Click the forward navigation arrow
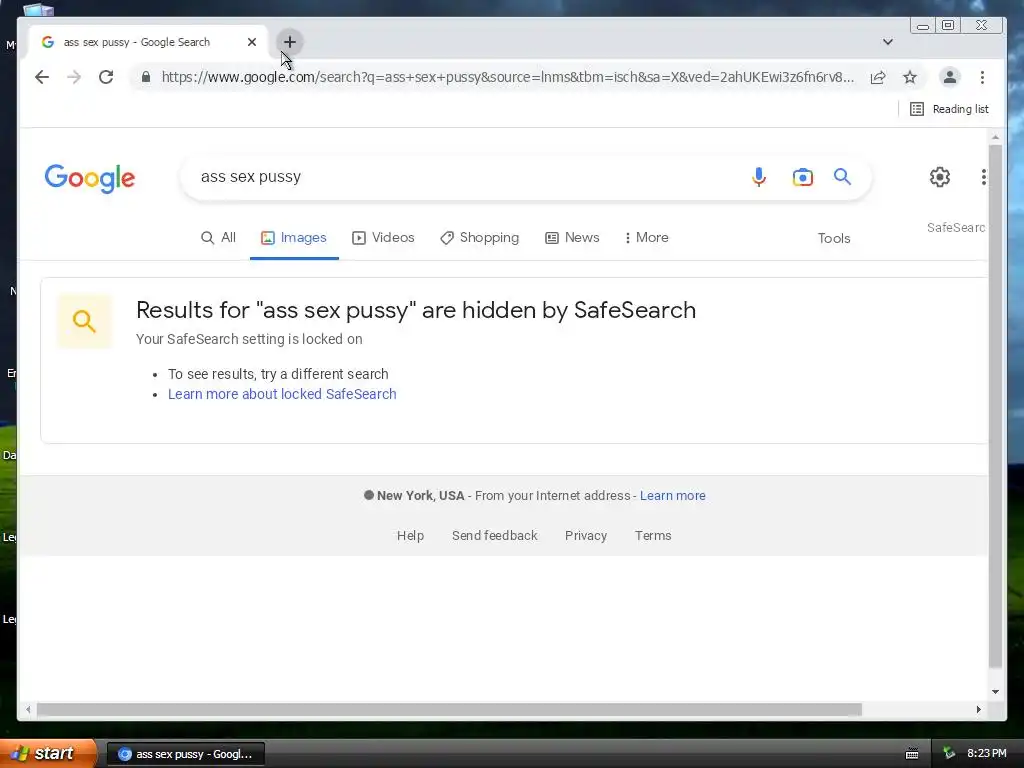The width and height of the screenshot is (1024, 768). click(74, 77)
